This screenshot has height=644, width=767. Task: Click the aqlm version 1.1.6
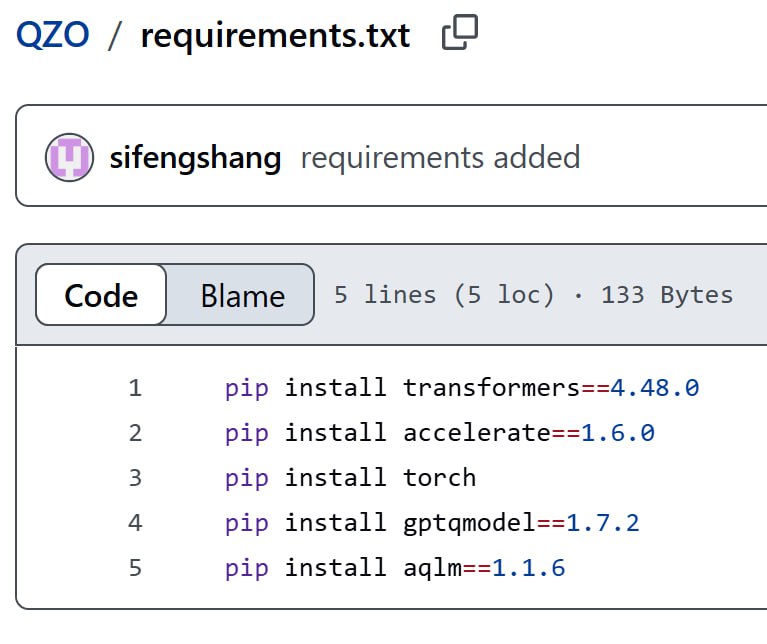click(528, 568)
